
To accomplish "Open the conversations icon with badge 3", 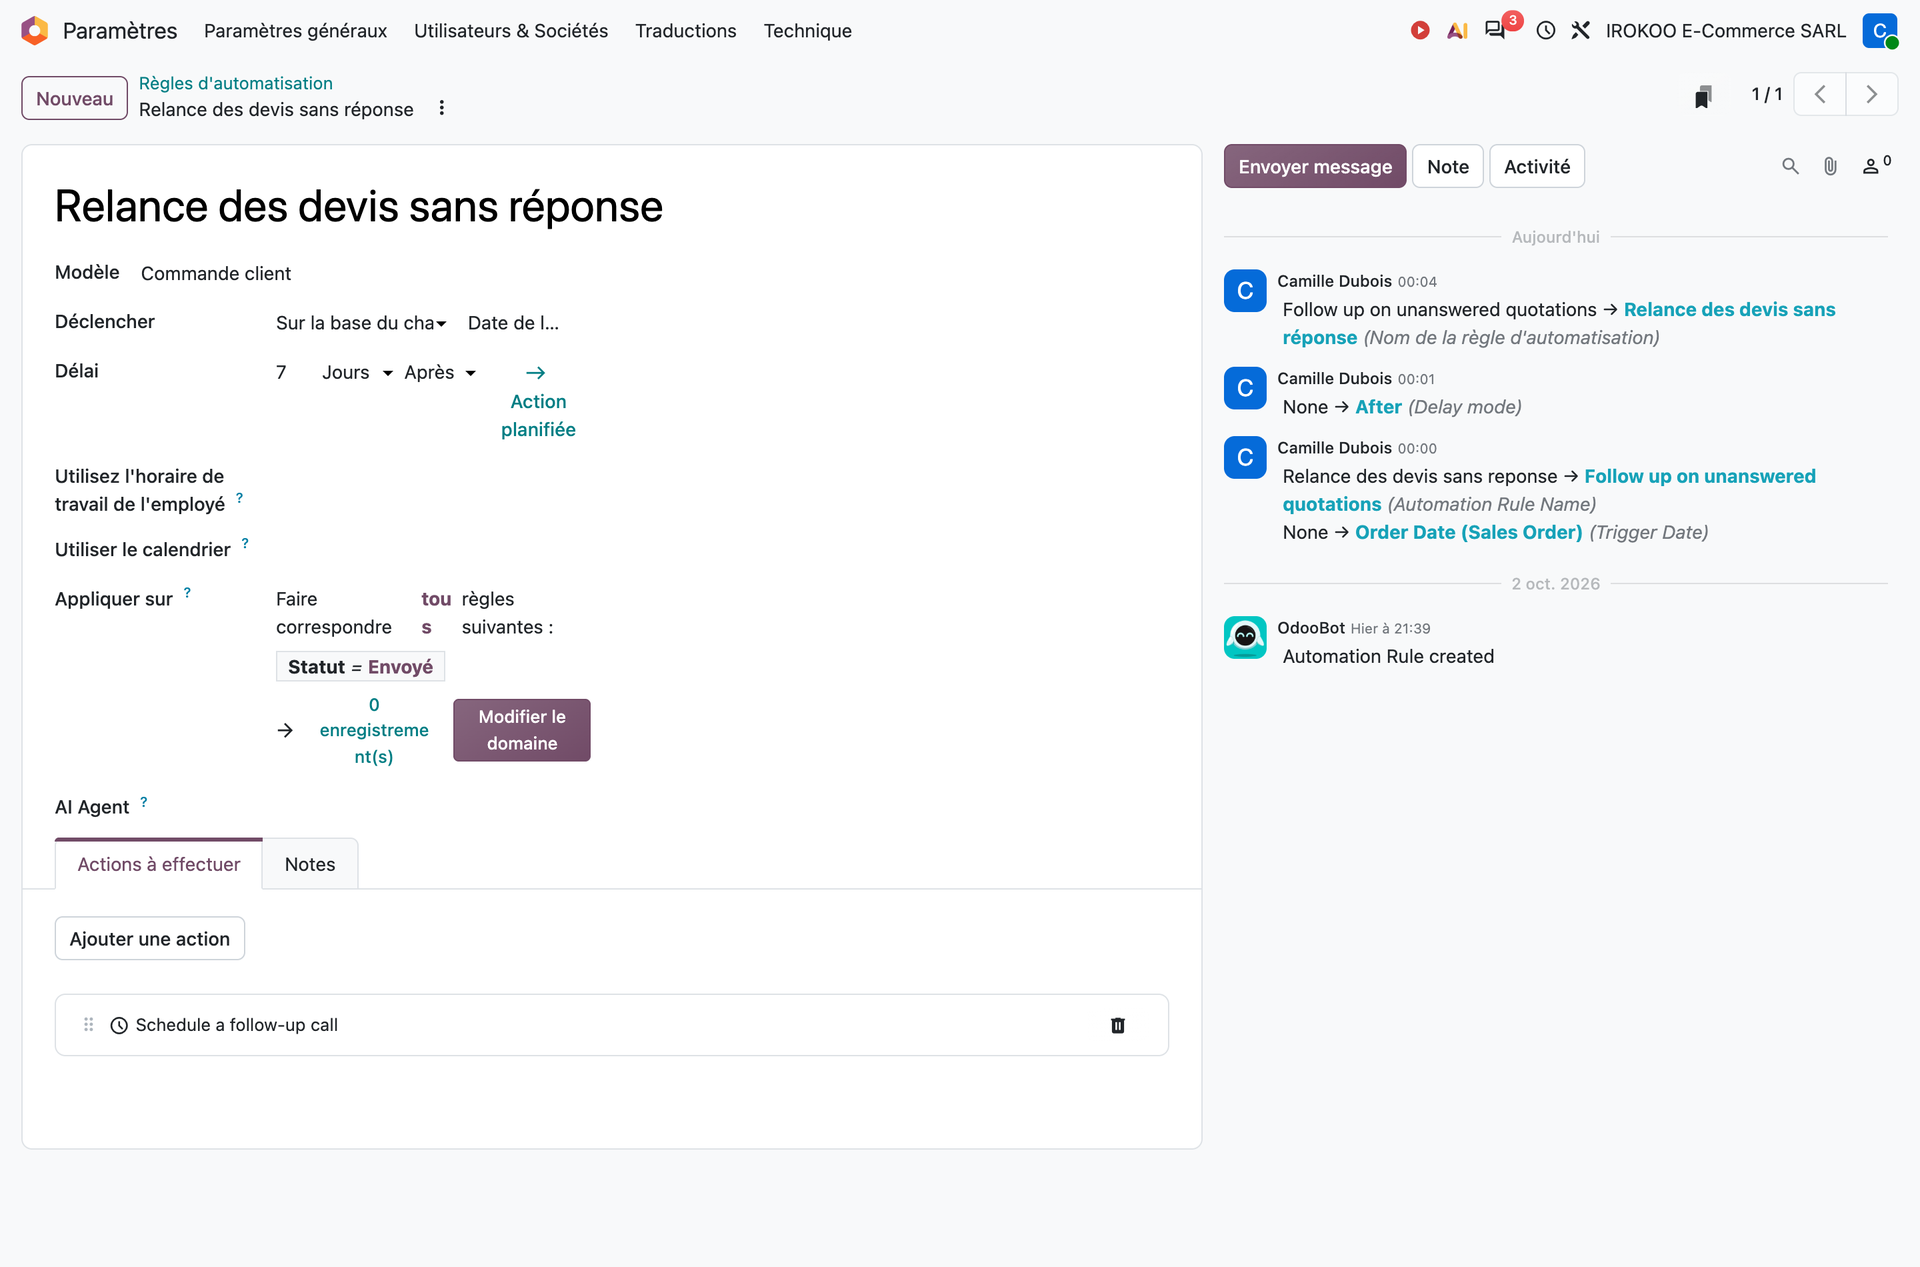I will coord(1496,30).
